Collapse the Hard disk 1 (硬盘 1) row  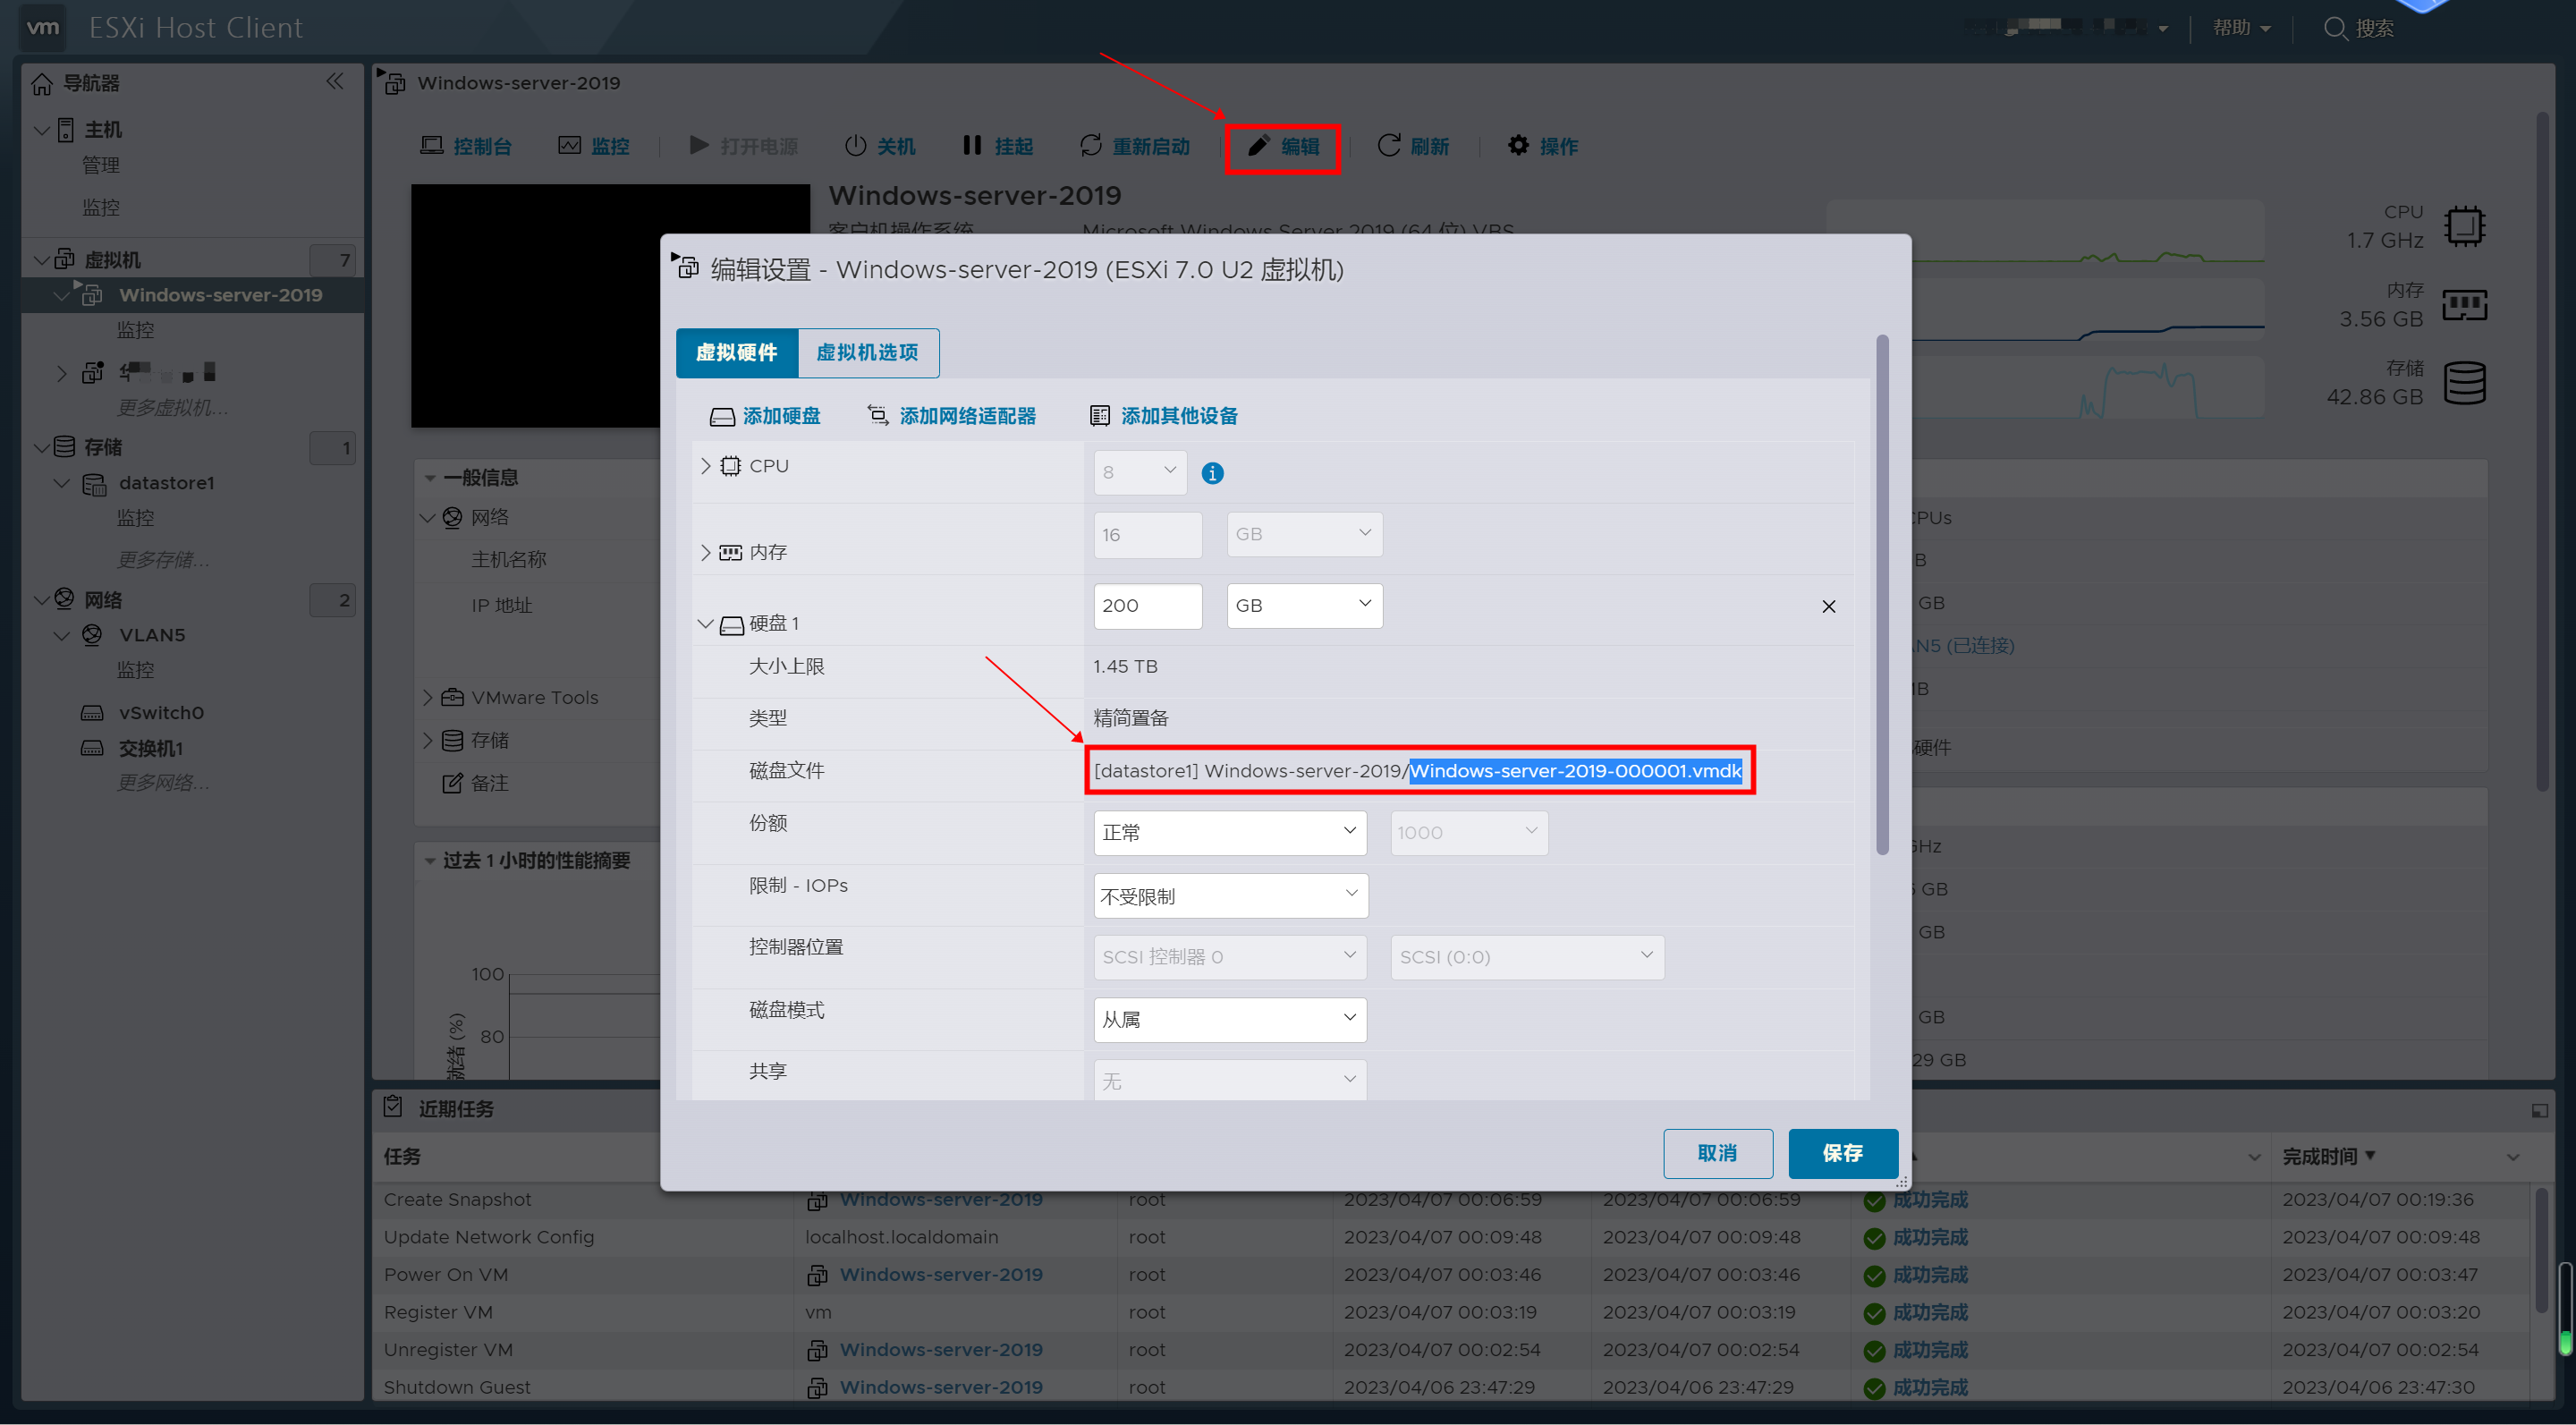click(706, 624)
